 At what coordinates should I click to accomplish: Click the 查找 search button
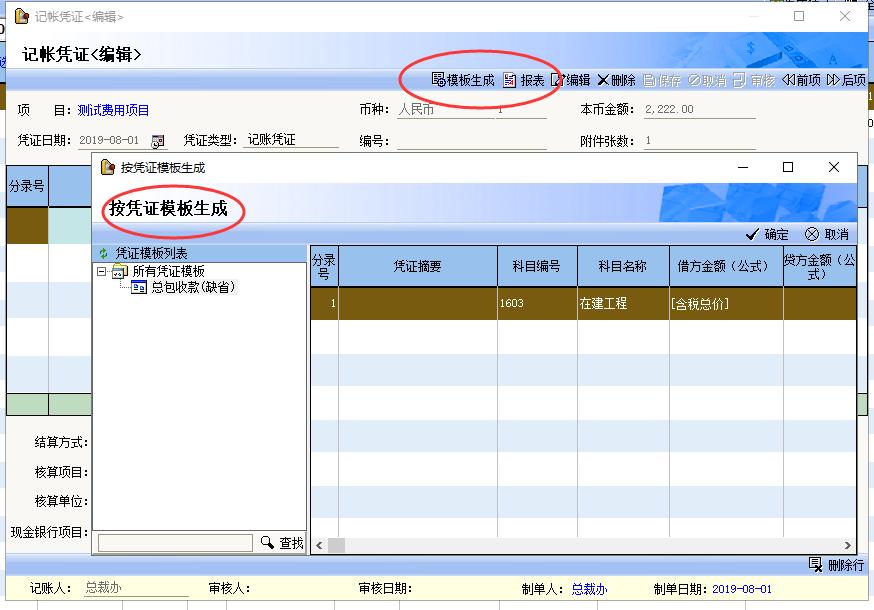pyautogui.click(x=282, y=542)
